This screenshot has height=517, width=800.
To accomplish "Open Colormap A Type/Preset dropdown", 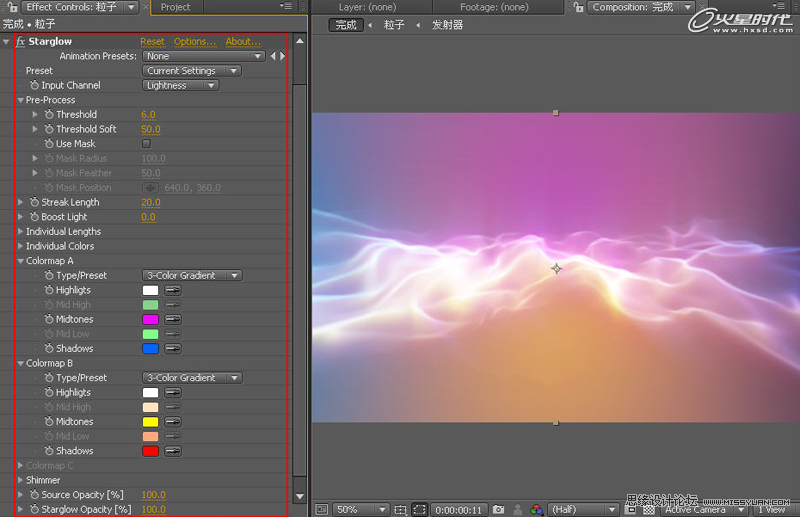I will [x=192, y=276].
